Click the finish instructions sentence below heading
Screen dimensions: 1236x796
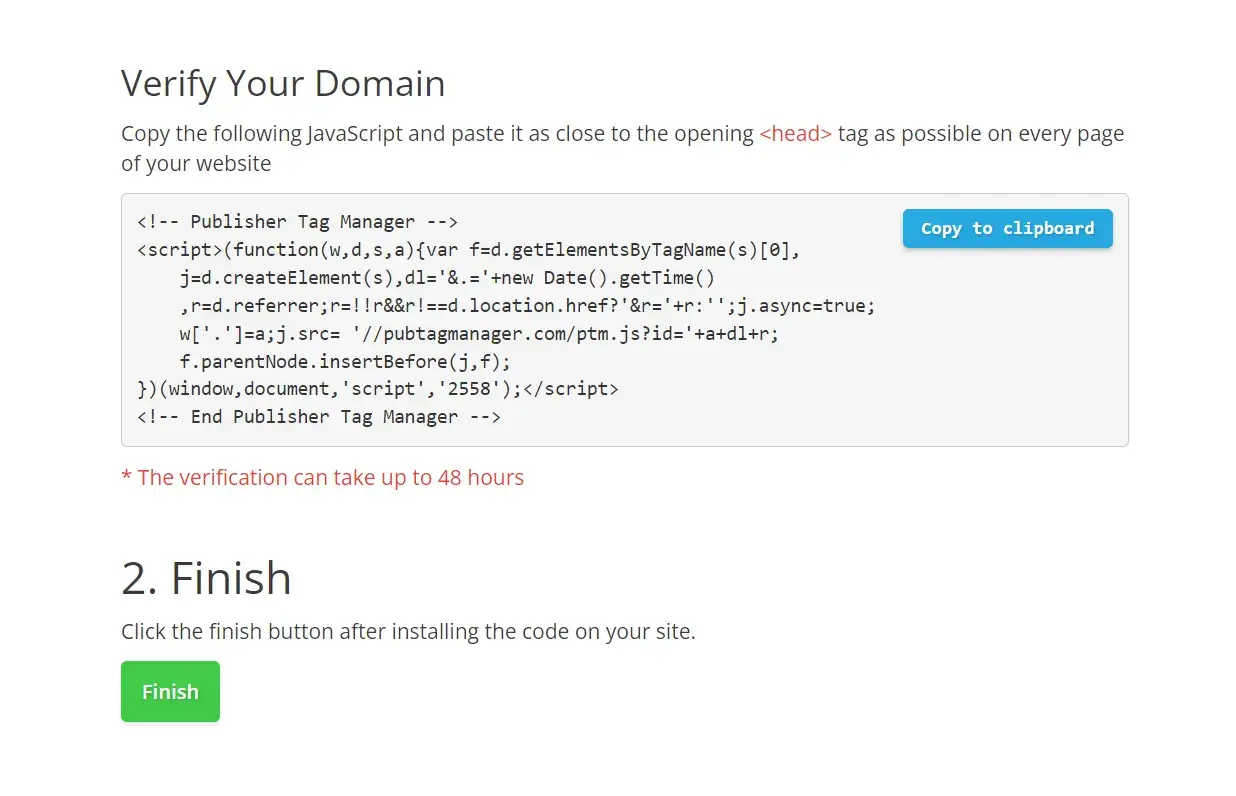click(x=408, y=632)
